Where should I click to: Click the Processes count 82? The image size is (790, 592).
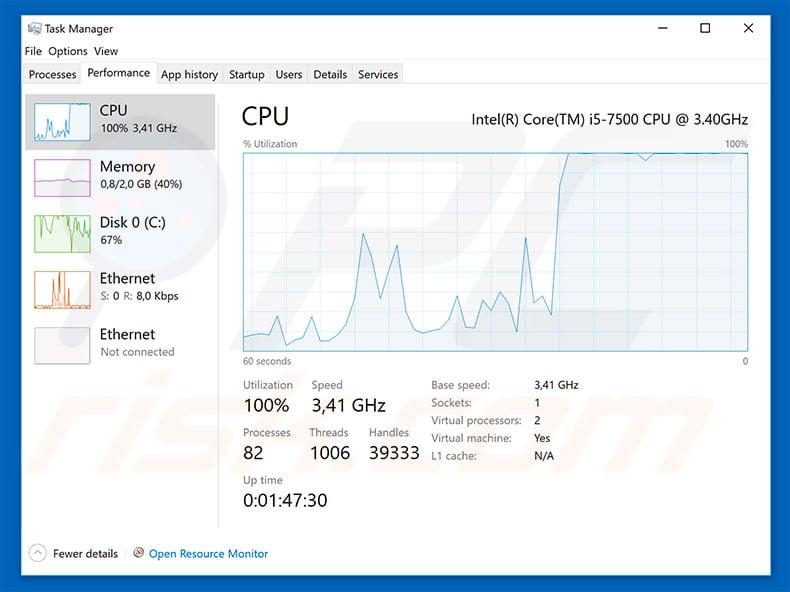pyautogui.click(x=253, y=452)
